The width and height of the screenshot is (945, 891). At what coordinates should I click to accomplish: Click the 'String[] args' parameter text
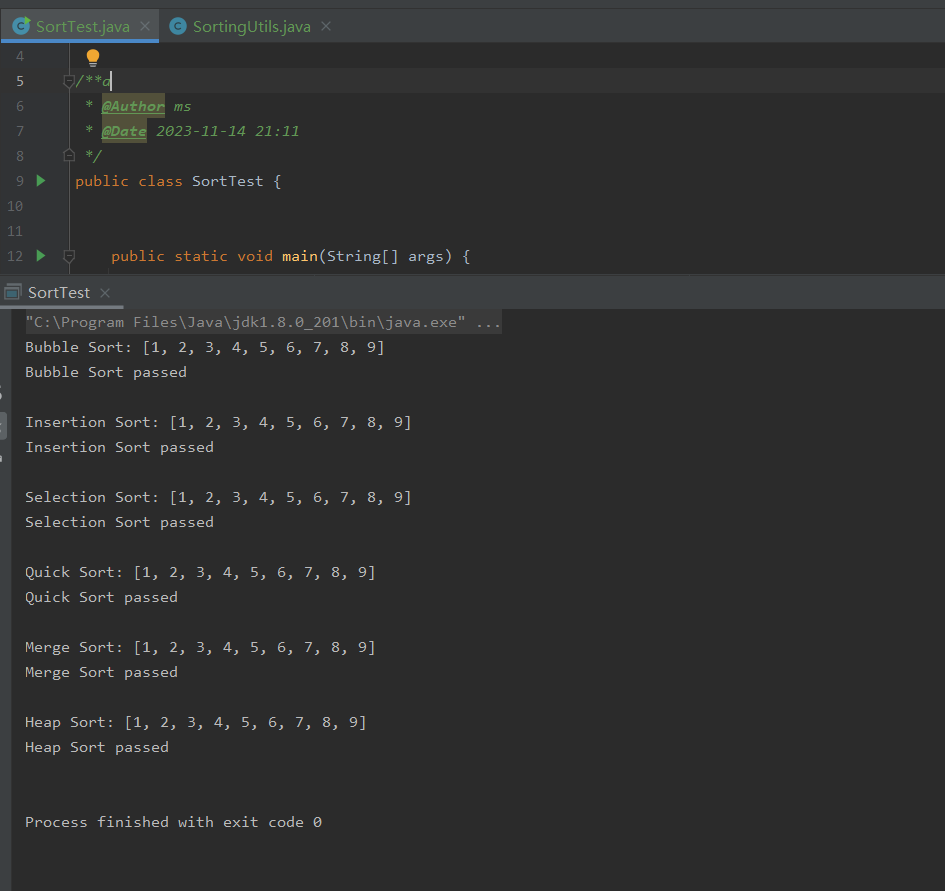385,256
